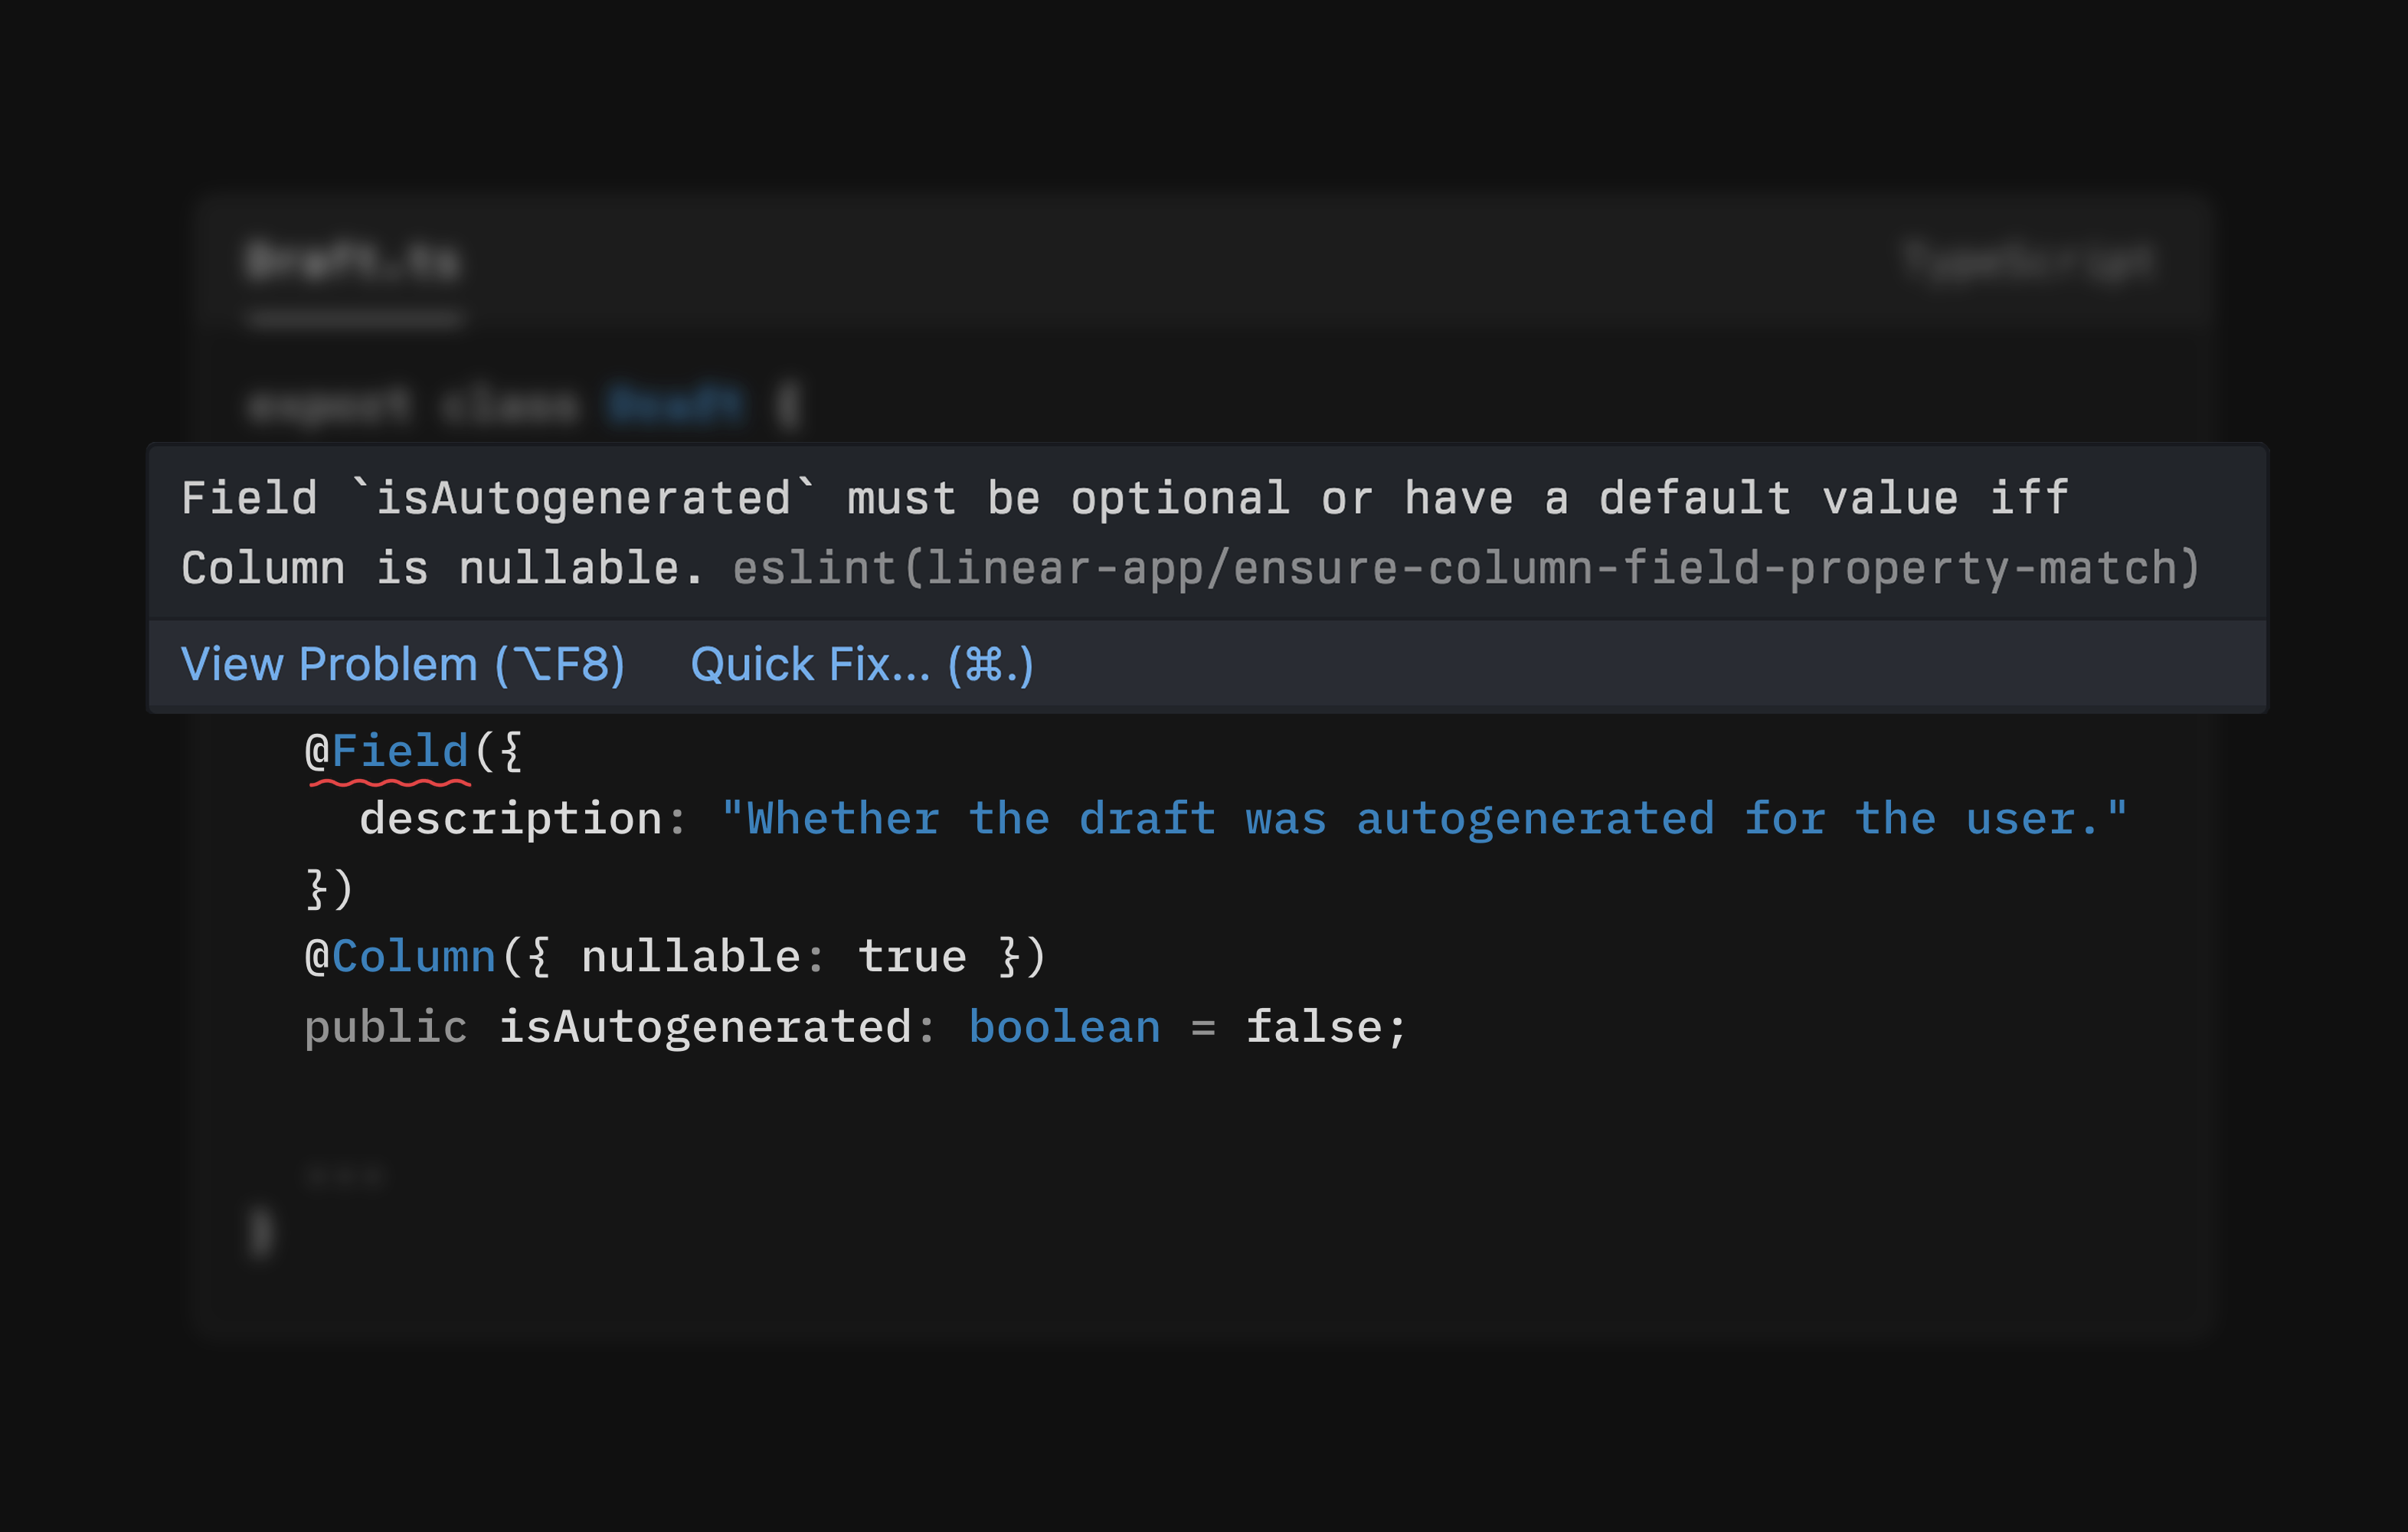Click the blurred class closing brace
Viewport: 2408px width, 1532px height.
[x=261, y=1232]
